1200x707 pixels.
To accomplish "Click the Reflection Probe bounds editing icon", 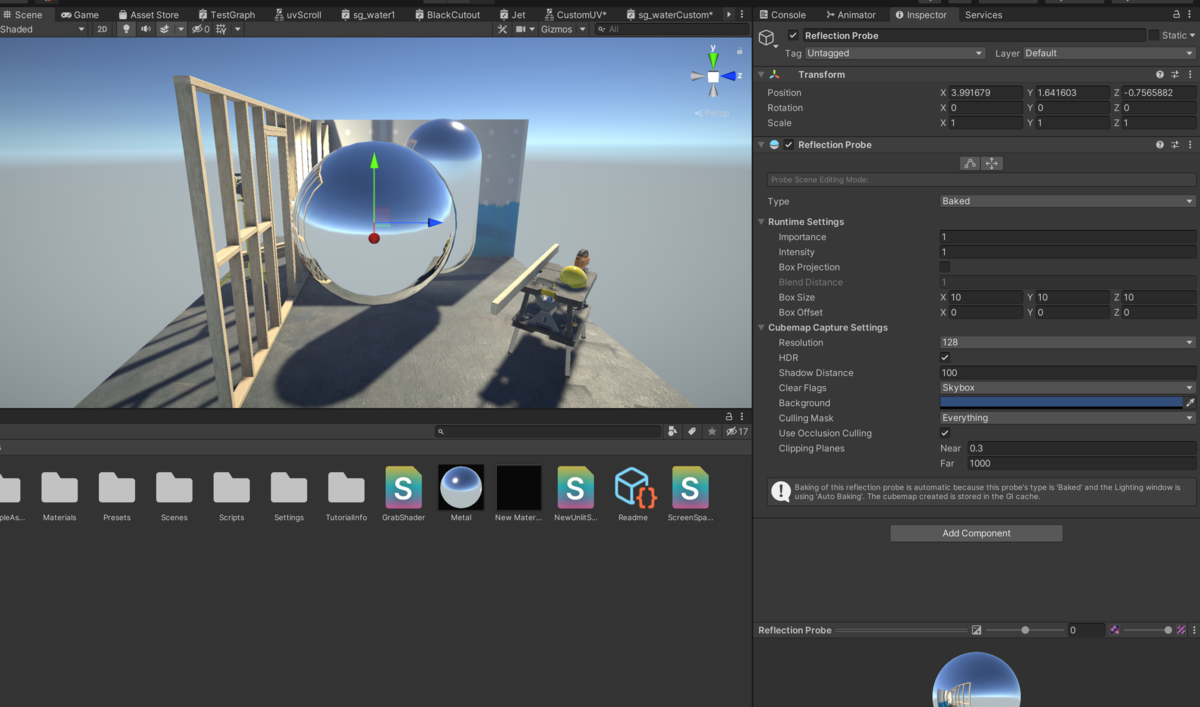I will pyautogui.click(x=968, y=163).
